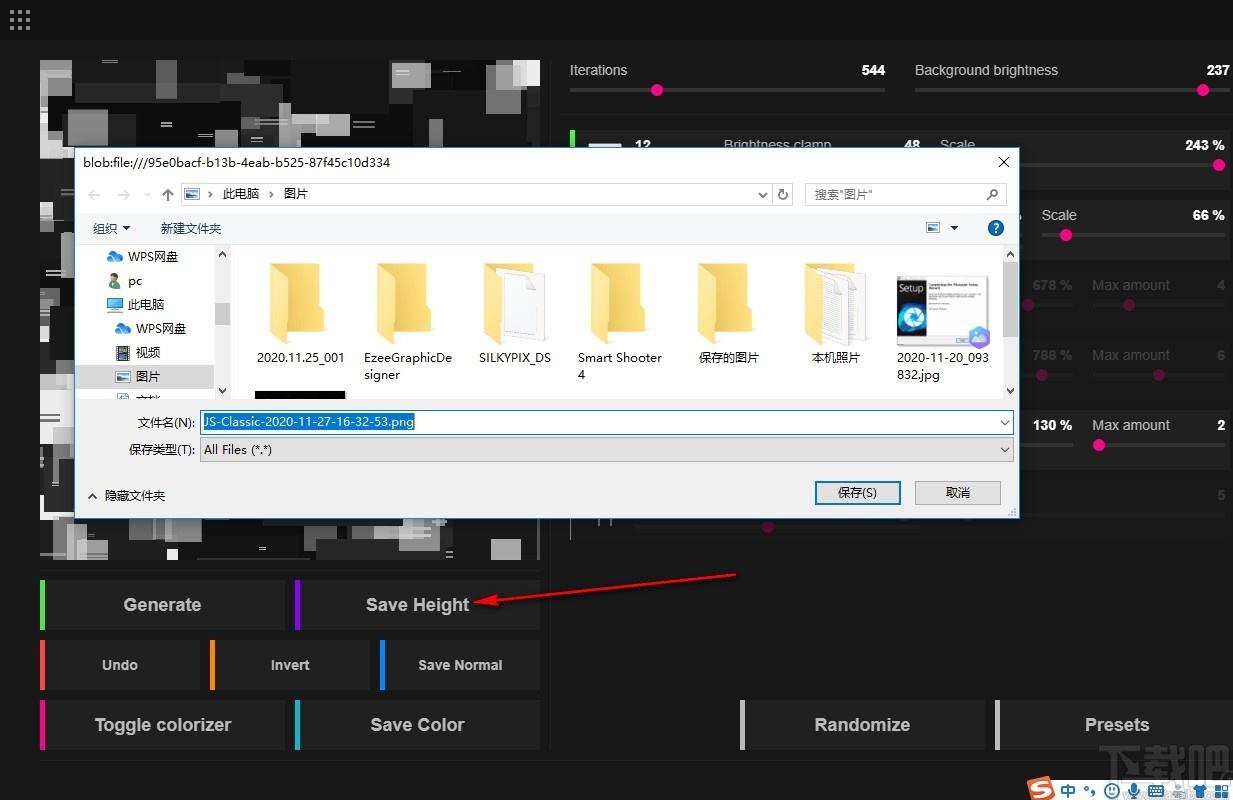Click the Generate button
Viewport: 1233px width, 800px height.
point(162,605)
